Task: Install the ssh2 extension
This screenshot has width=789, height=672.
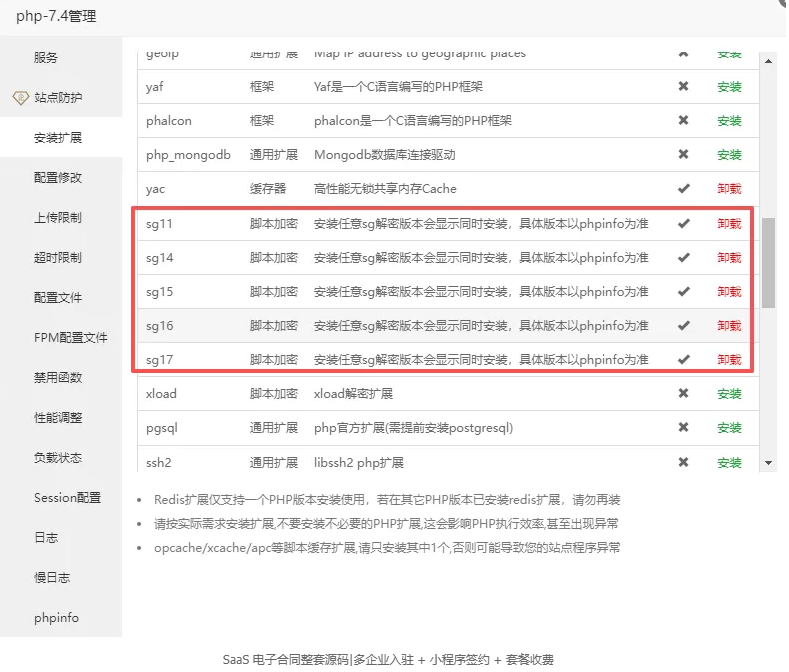Action: [729, 463]
